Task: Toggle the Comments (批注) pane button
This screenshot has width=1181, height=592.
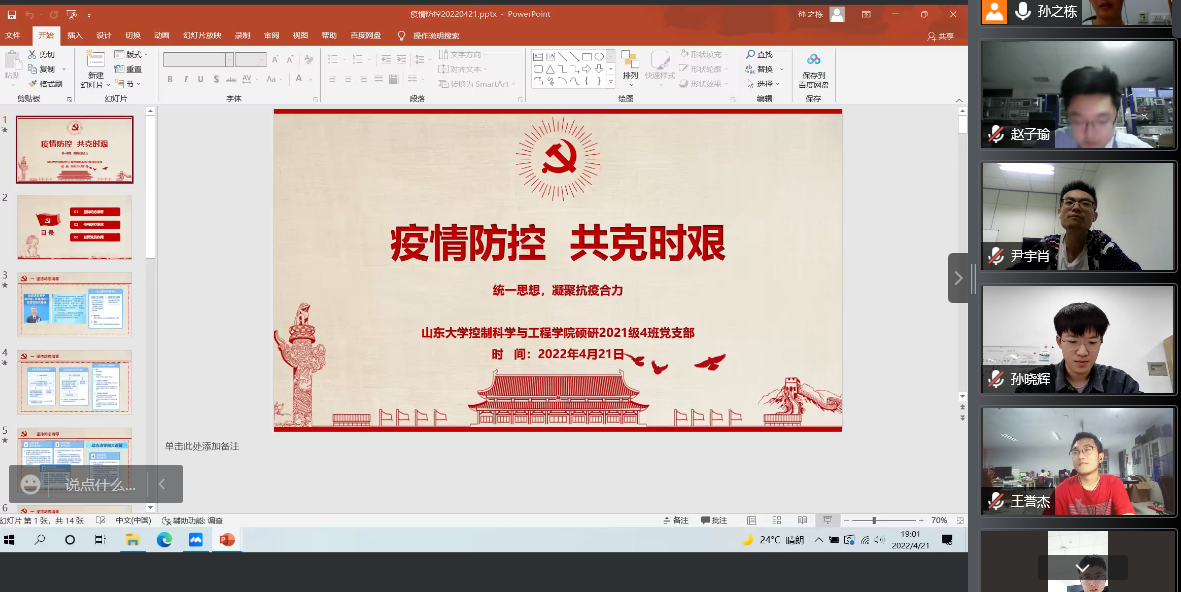Action: click(x=713, y=521)
